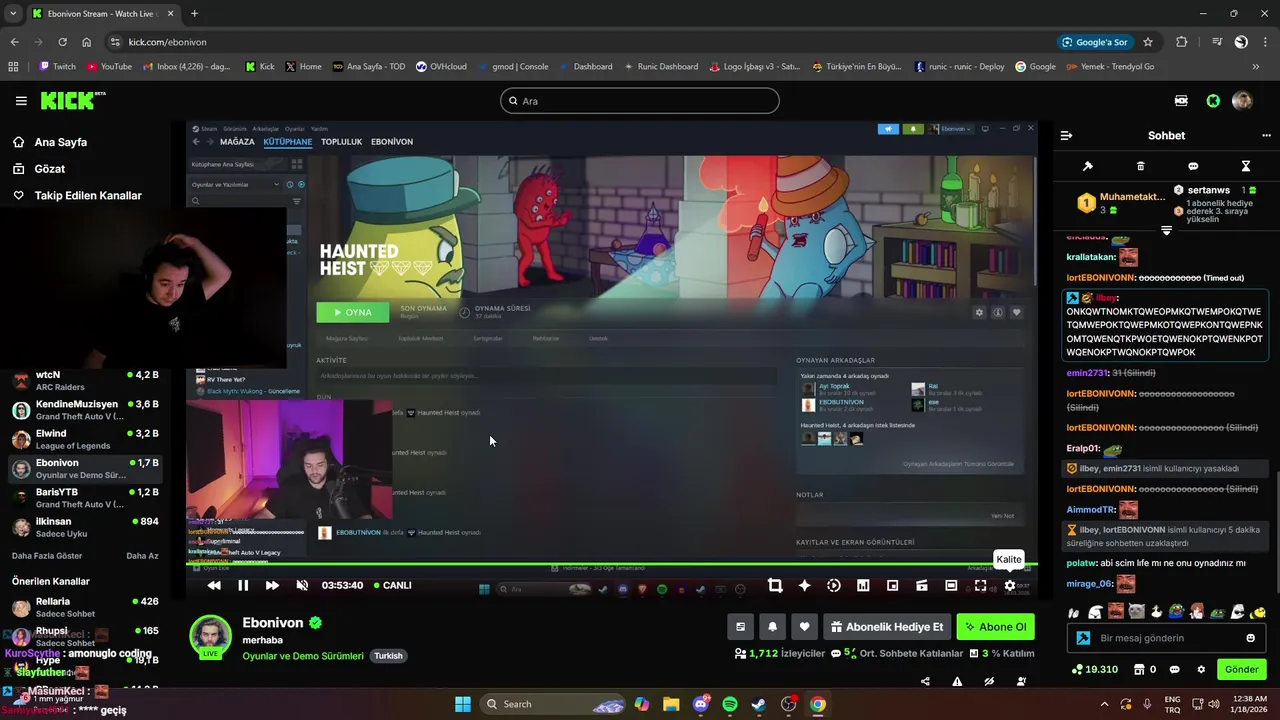This screenshot has width=1280, height=720.
Task: Click the trash clear chat icon
Action: click(x=1141, y=166)
